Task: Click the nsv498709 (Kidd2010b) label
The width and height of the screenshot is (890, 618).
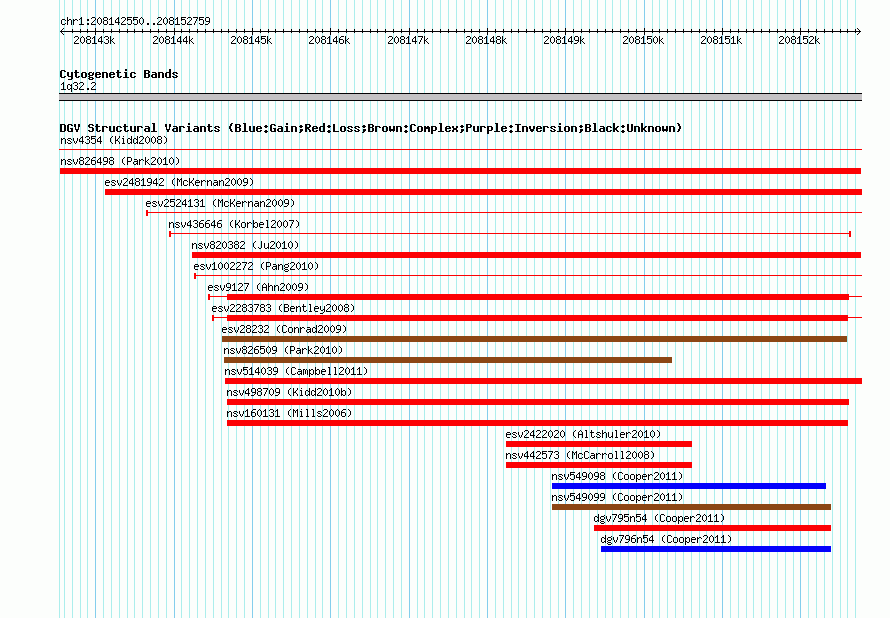Action: click(289, 392)
